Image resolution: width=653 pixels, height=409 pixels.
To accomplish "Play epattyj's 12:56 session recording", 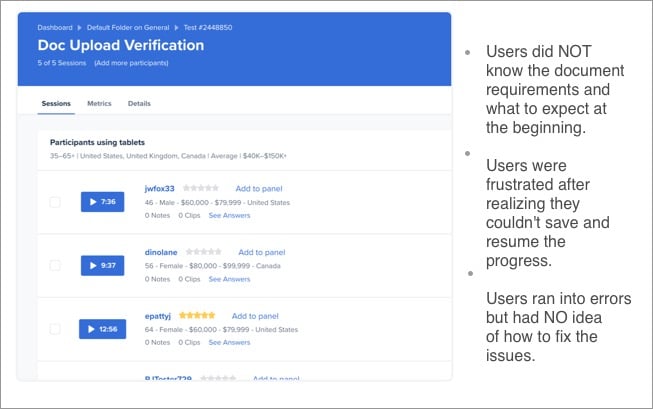I will tap(102, 329).
